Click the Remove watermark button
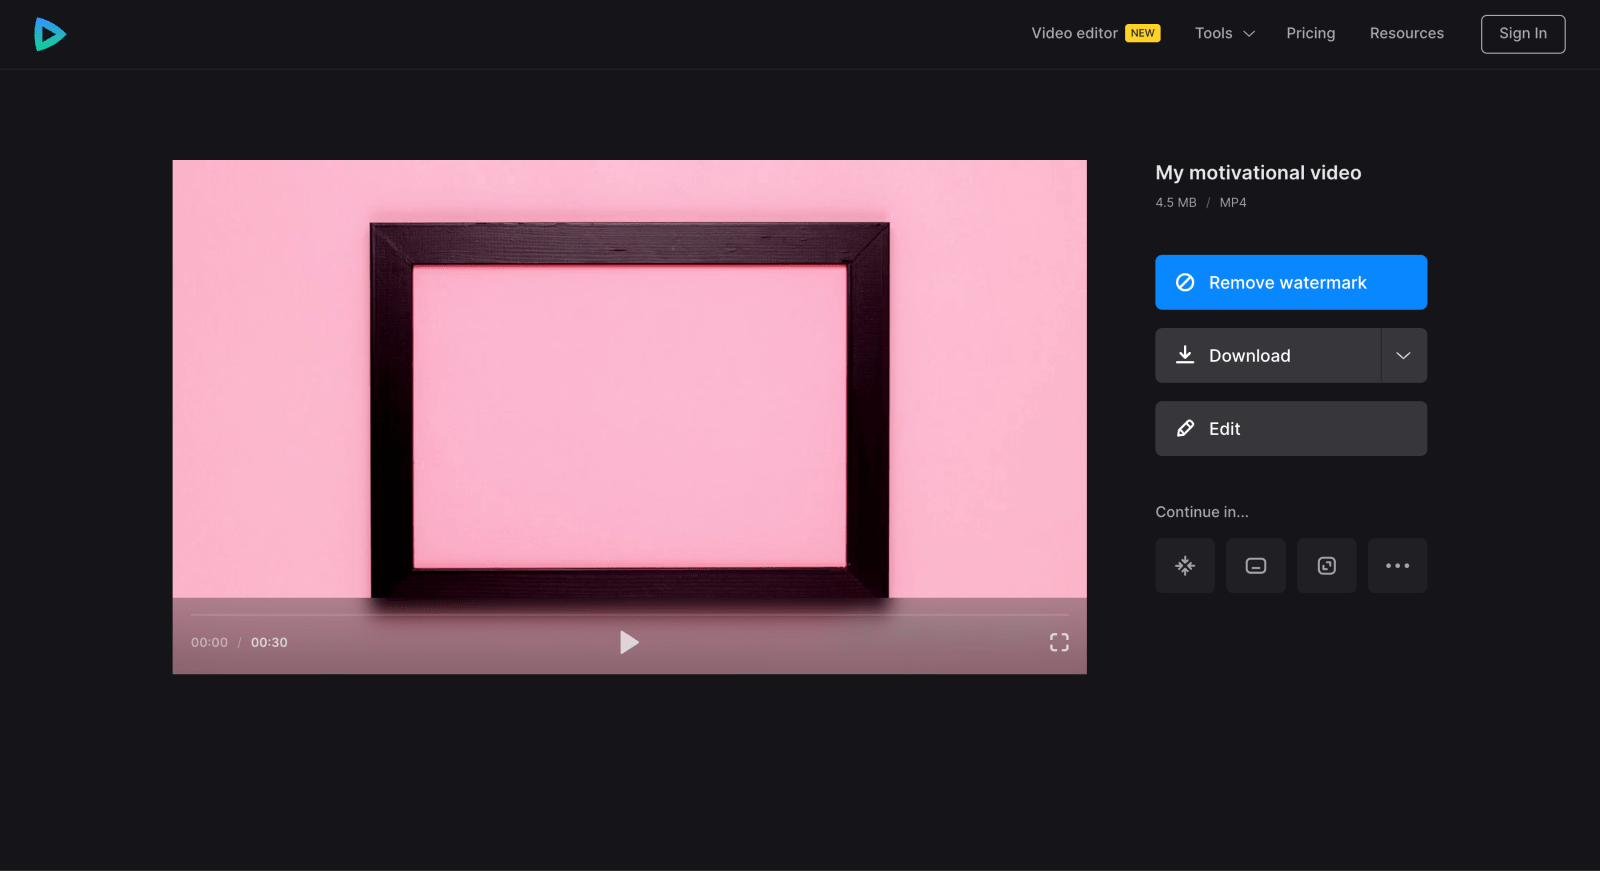This screenshot has height=871, width=1600. [1291, 283]
